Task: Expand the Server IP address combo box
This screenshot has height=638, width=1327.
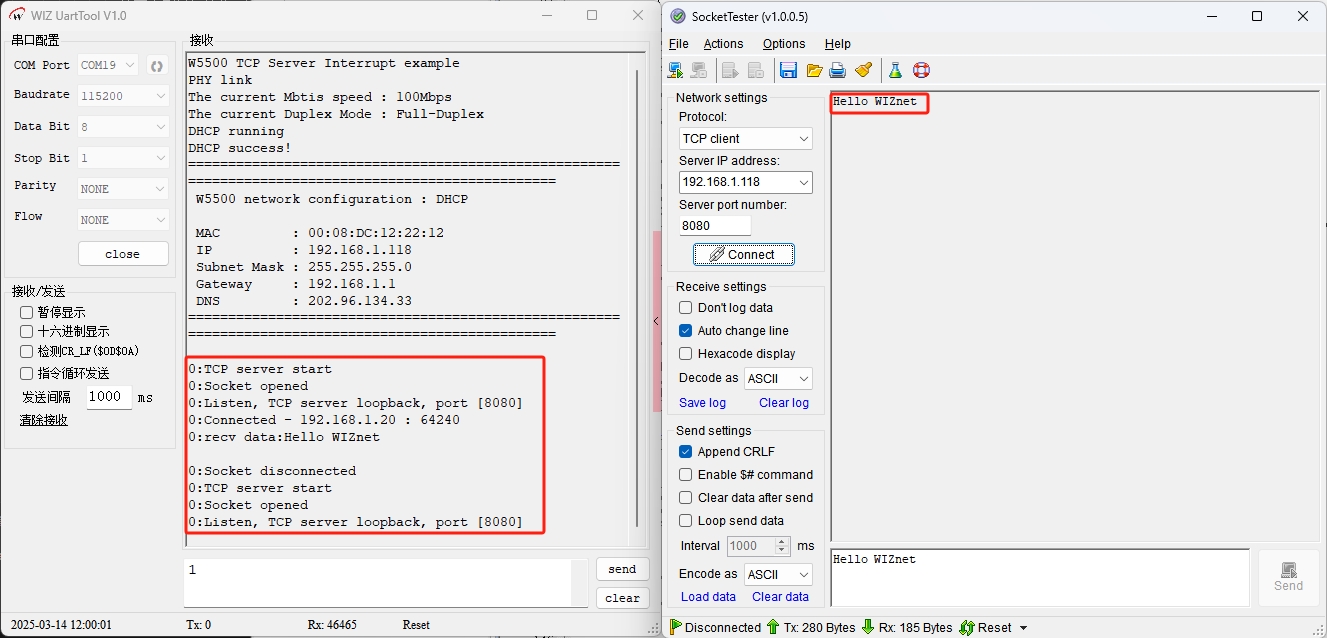Action: 803,183
